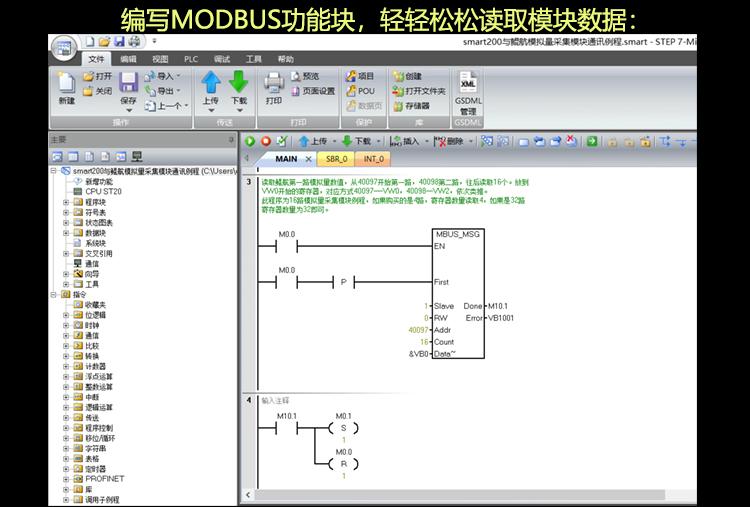This screenshot has width=750, height=507.
Task: Click the green RUN button in editor toolbar
Action: [x=251, y=141]
